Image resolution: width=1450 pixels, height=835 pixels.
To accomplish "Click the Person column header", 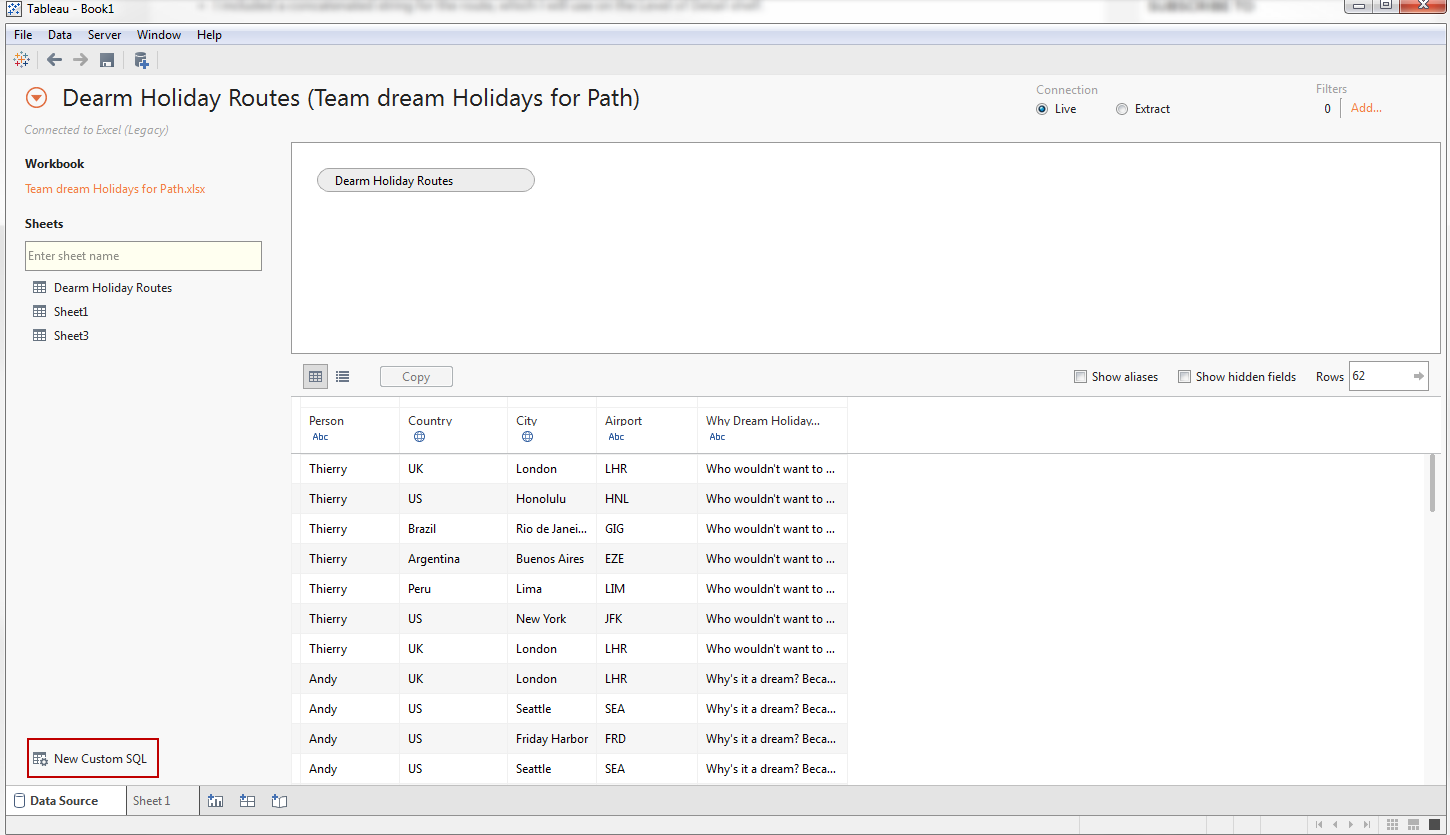I will pos(349,429).
